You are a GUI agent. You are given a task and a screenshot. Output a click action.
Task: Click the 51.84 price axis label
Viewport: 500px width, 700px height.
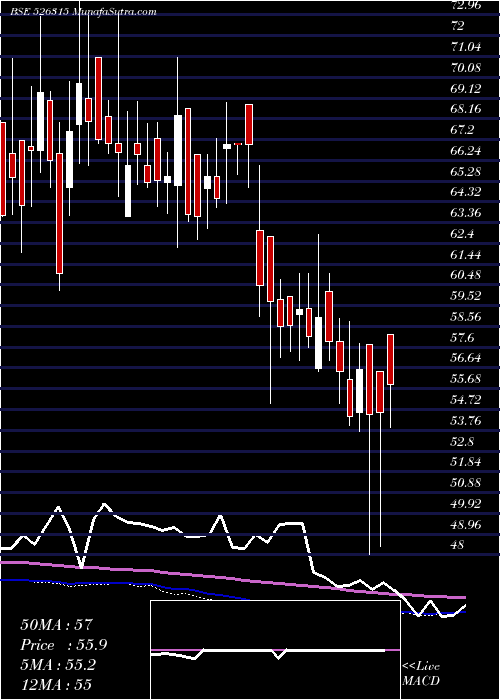pyautogui.click(x=467, y=462)
